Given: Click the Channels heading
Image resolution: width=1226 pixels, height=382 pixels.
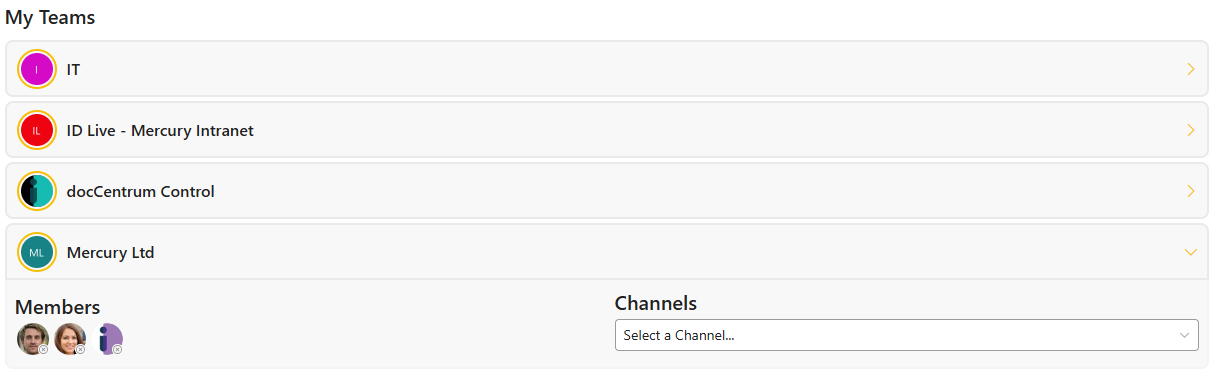Looking at the screenshot, I should 655,303.
